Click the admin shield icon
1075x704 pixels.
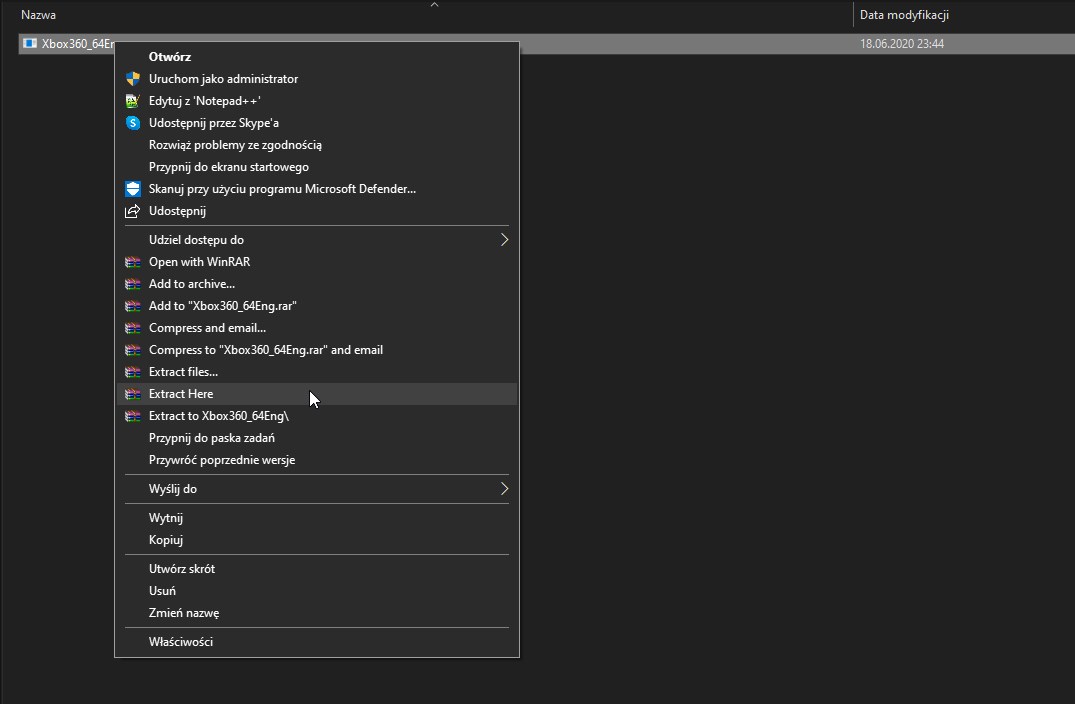point(133,79)
